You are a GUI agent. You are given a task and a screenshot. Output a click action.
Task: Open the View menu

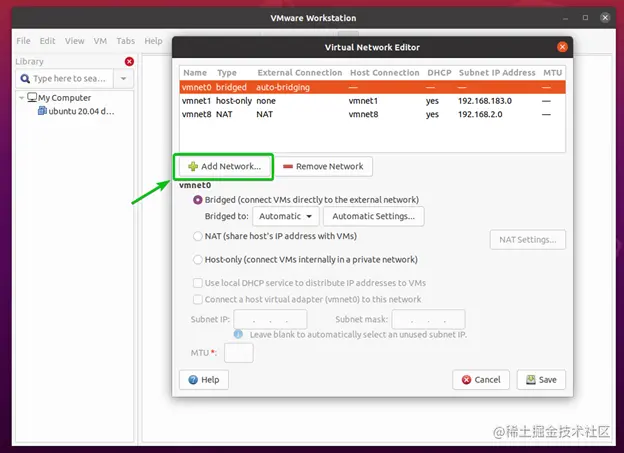pos(74,41)
